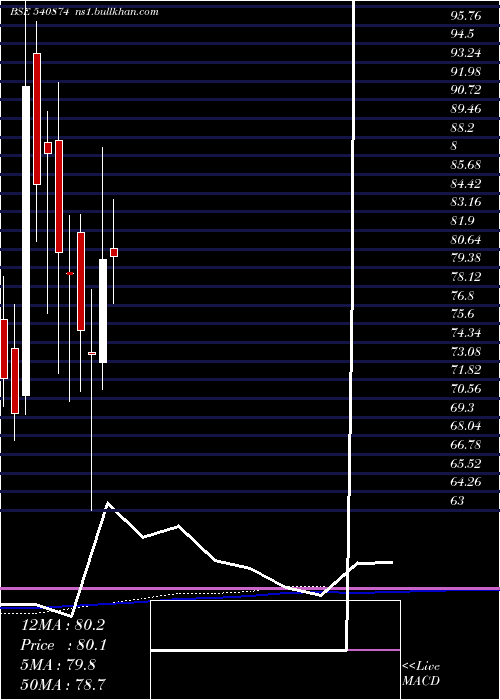Select the 65.52 price axis label
Image resolution: width=500 pixels, height=700 pixels.
466,464
